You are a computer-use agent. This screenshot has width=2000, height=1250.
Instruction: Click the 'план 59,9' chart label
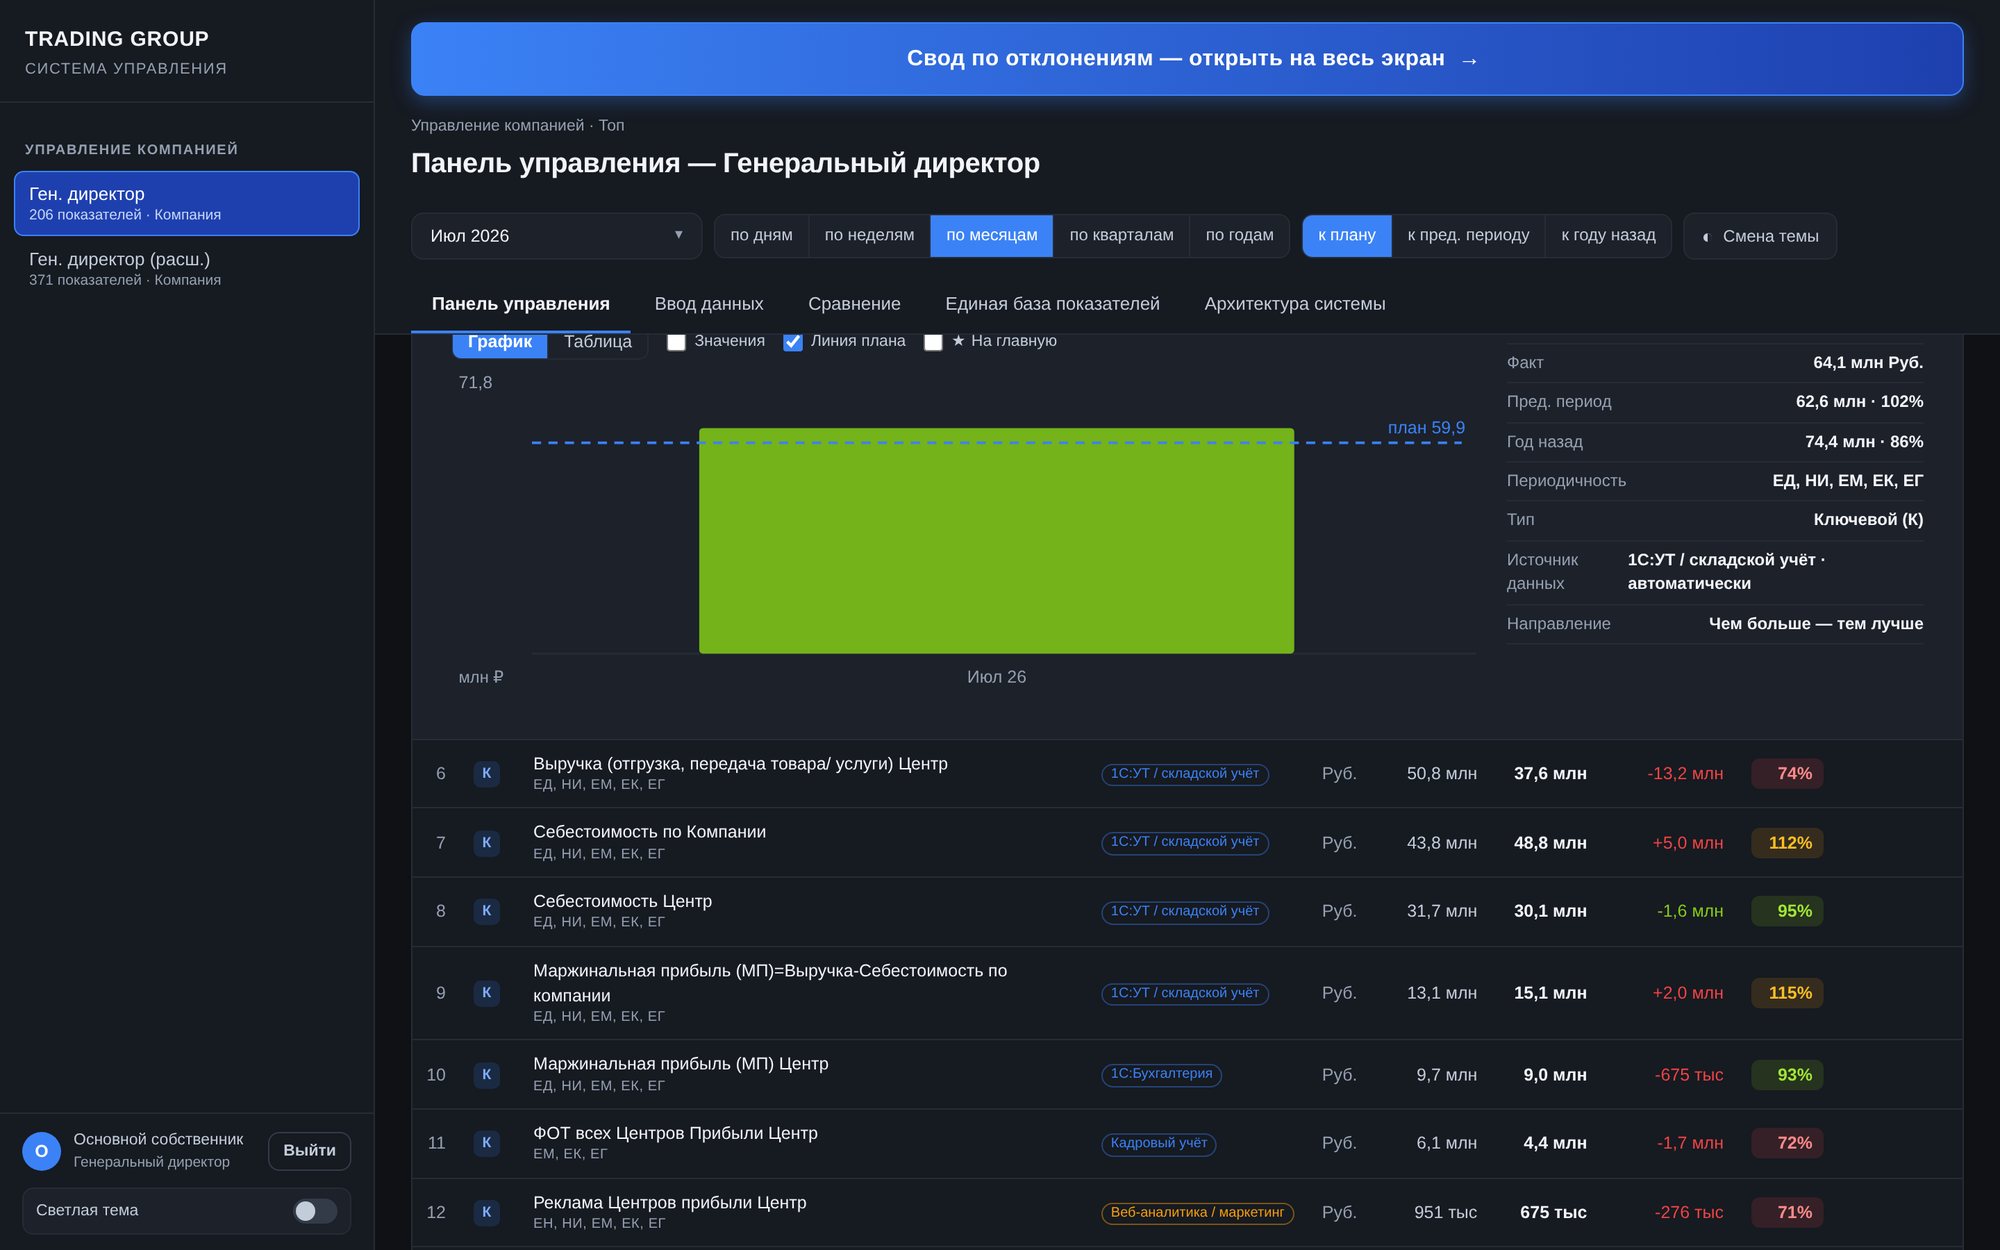pos(1426,428)
